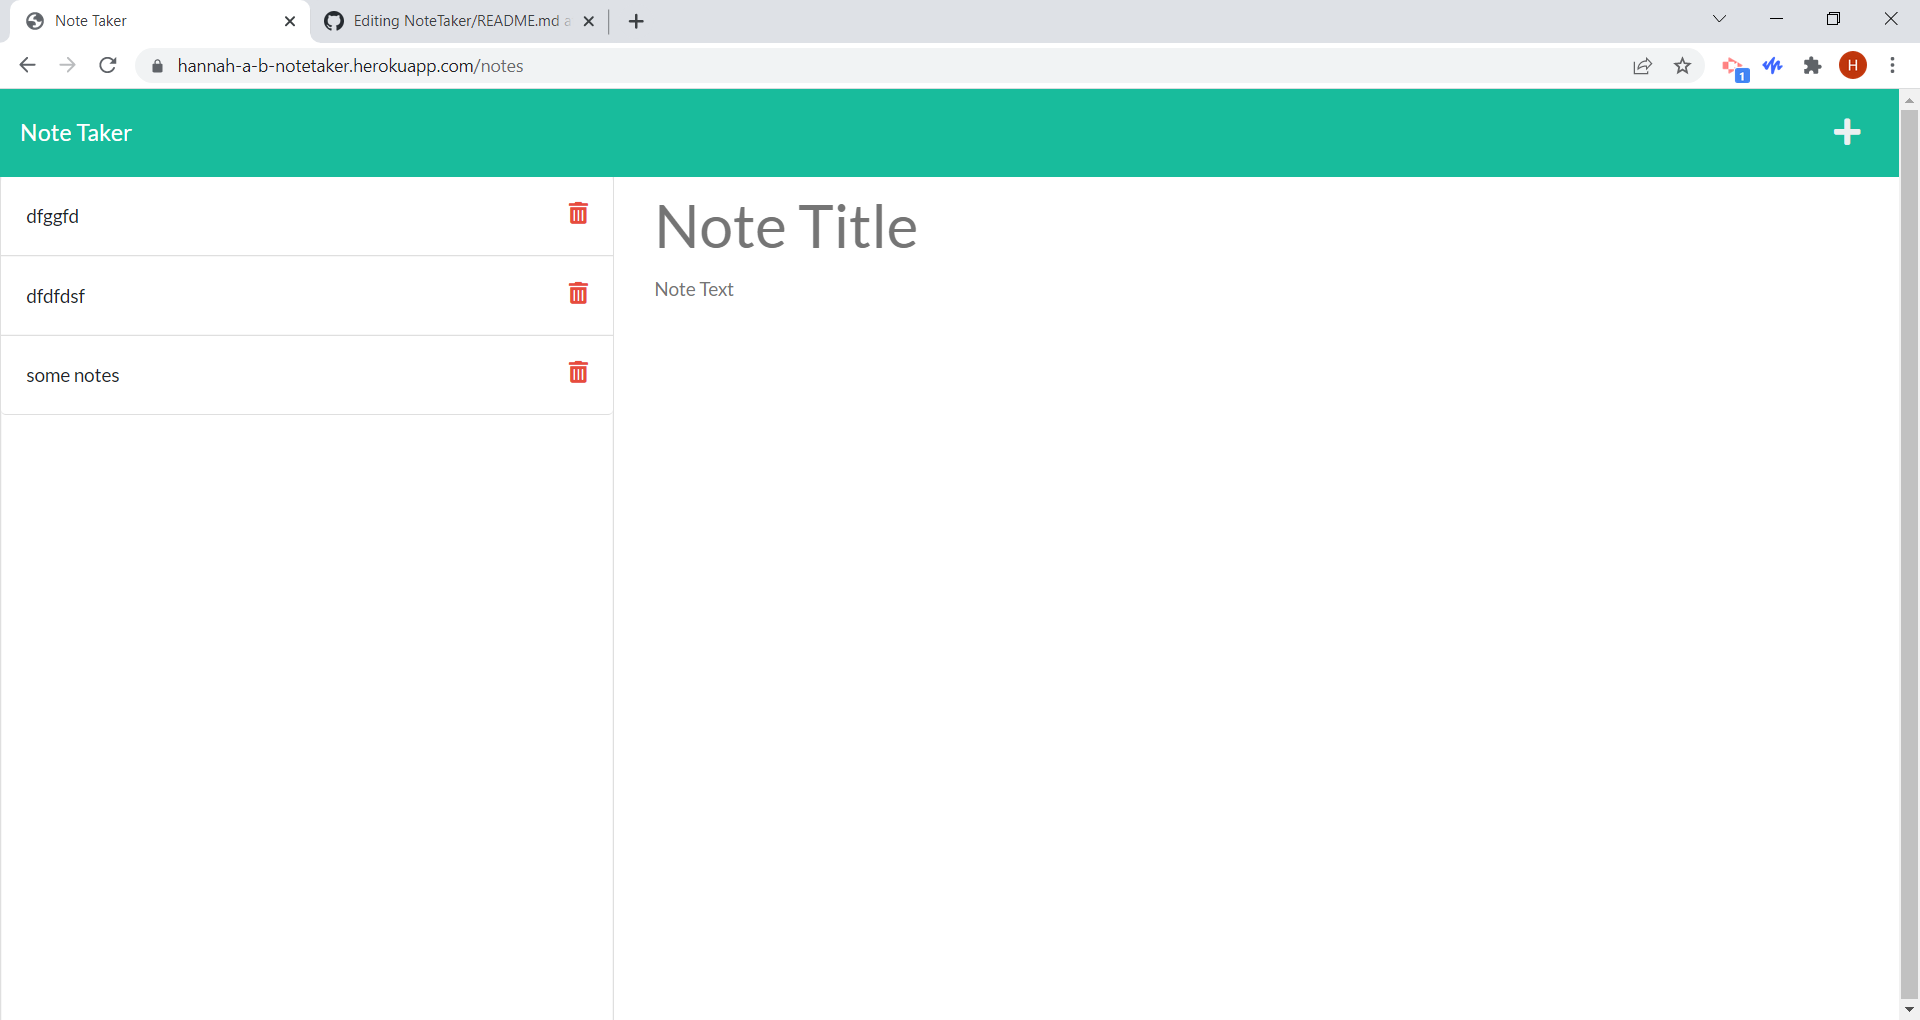View site security via the lock icon
Image resolution: width=1920 pixels, height=1020 pixels.
coord(156,66)
